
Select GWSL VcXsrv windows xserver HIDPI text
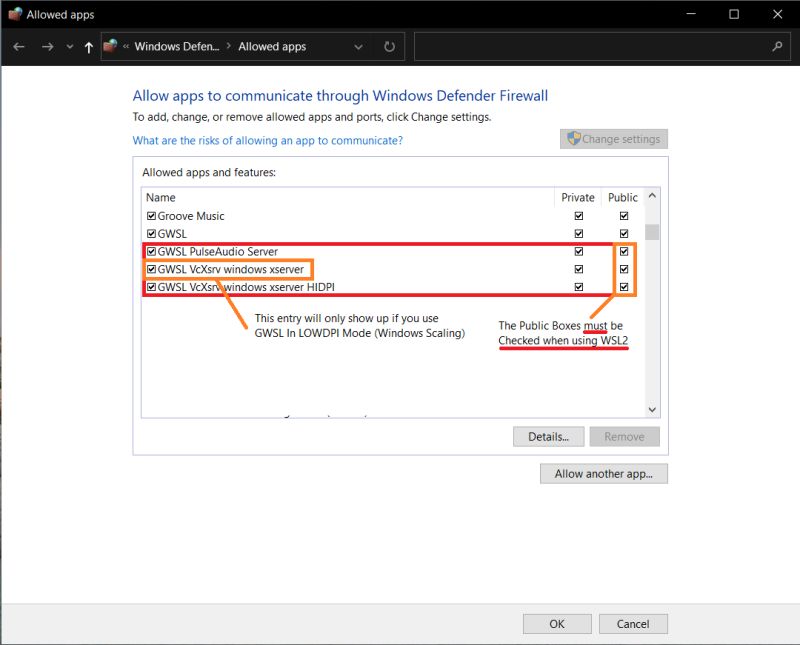(246, 287)
